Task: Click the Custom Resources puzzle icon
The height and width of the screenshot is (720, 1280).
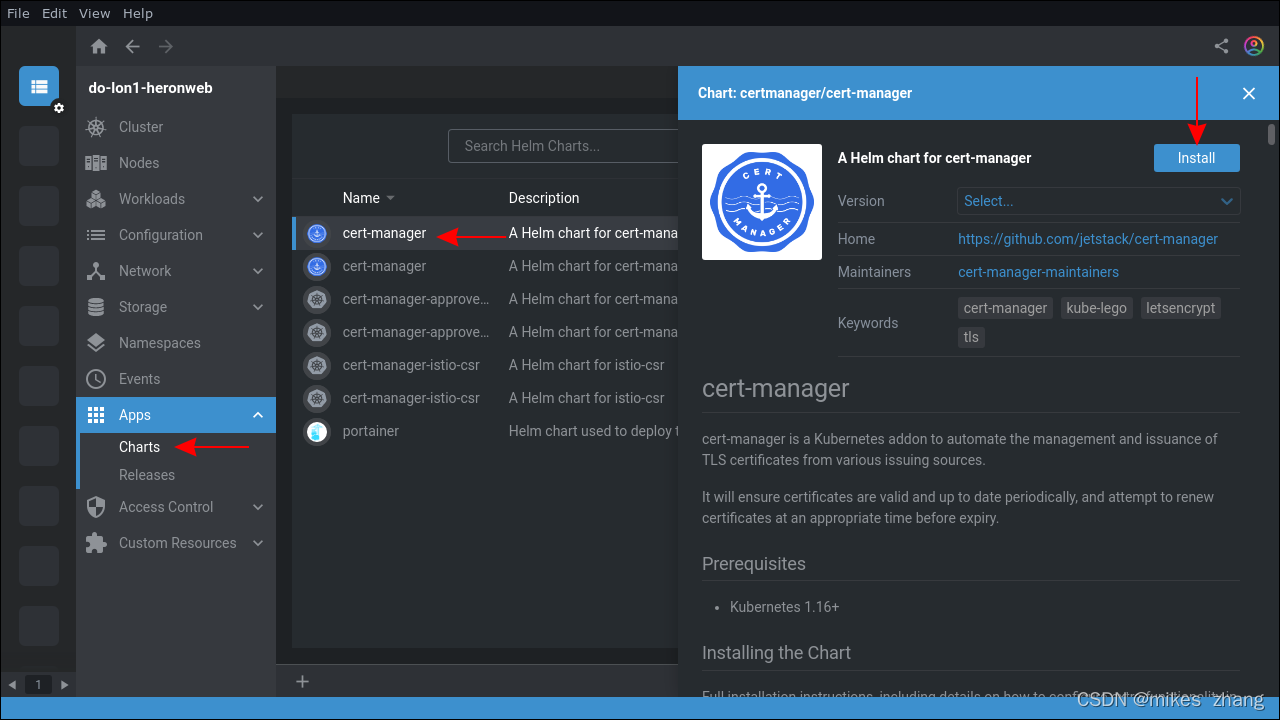Action: point(96,543)
